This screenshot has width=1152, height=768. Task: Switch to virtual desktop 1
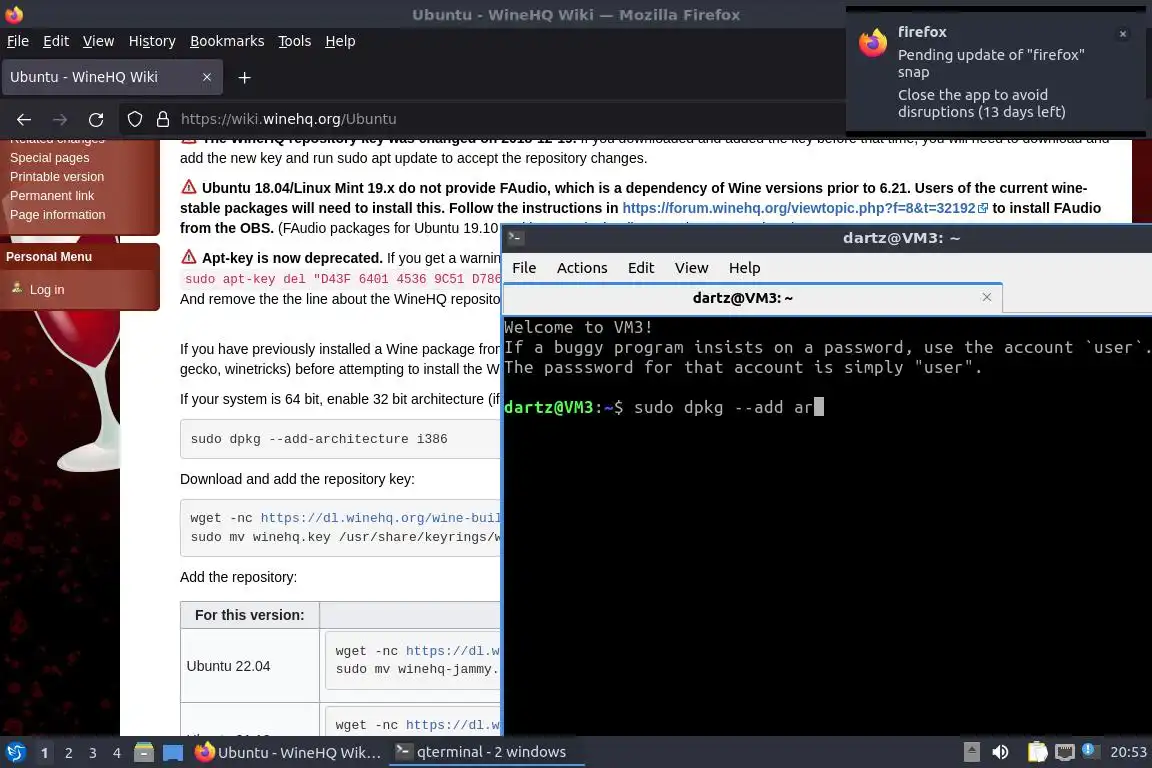45,753
